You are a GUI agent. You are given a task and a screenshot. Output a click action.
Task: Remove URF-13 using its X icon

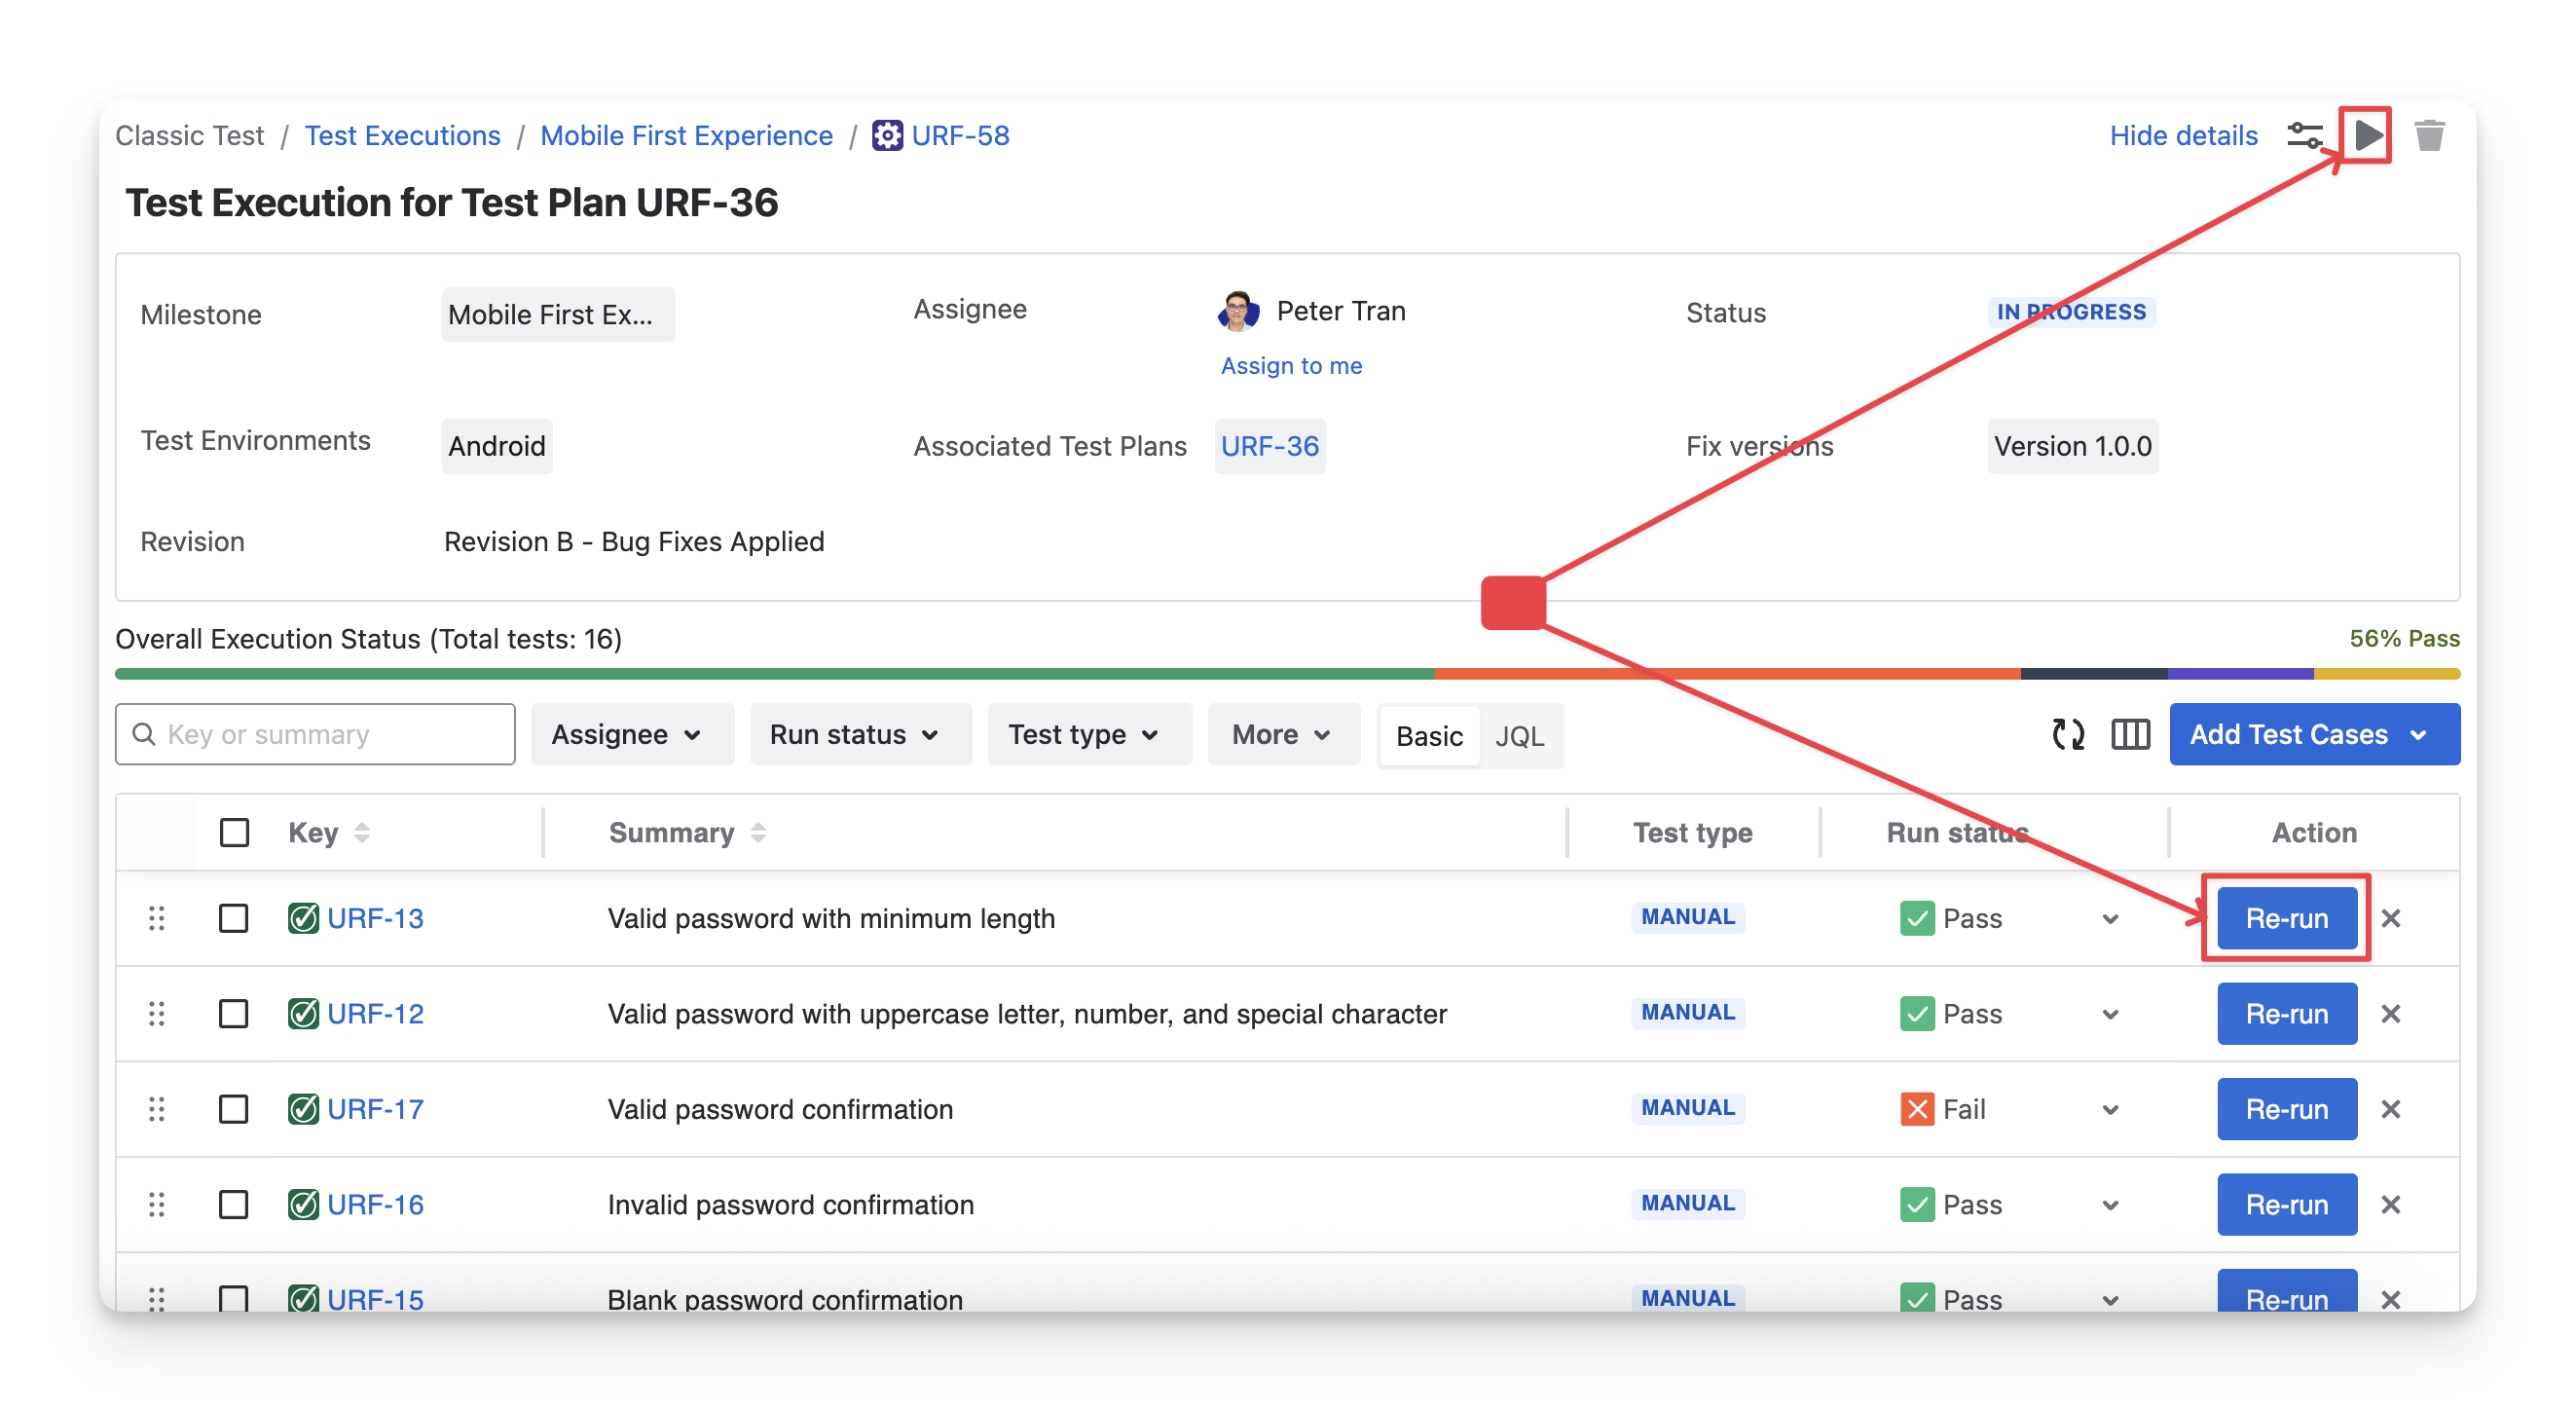point(2391,918)
